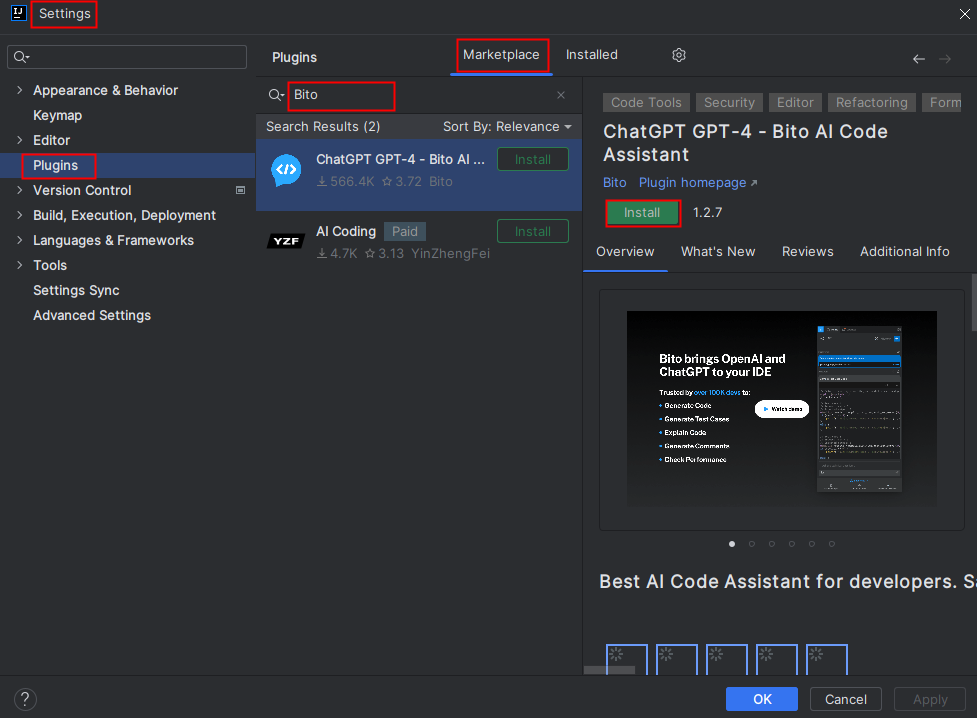Select the fifth carousel dot
Viewport: 977px width, 718px height.
point(812,544)
